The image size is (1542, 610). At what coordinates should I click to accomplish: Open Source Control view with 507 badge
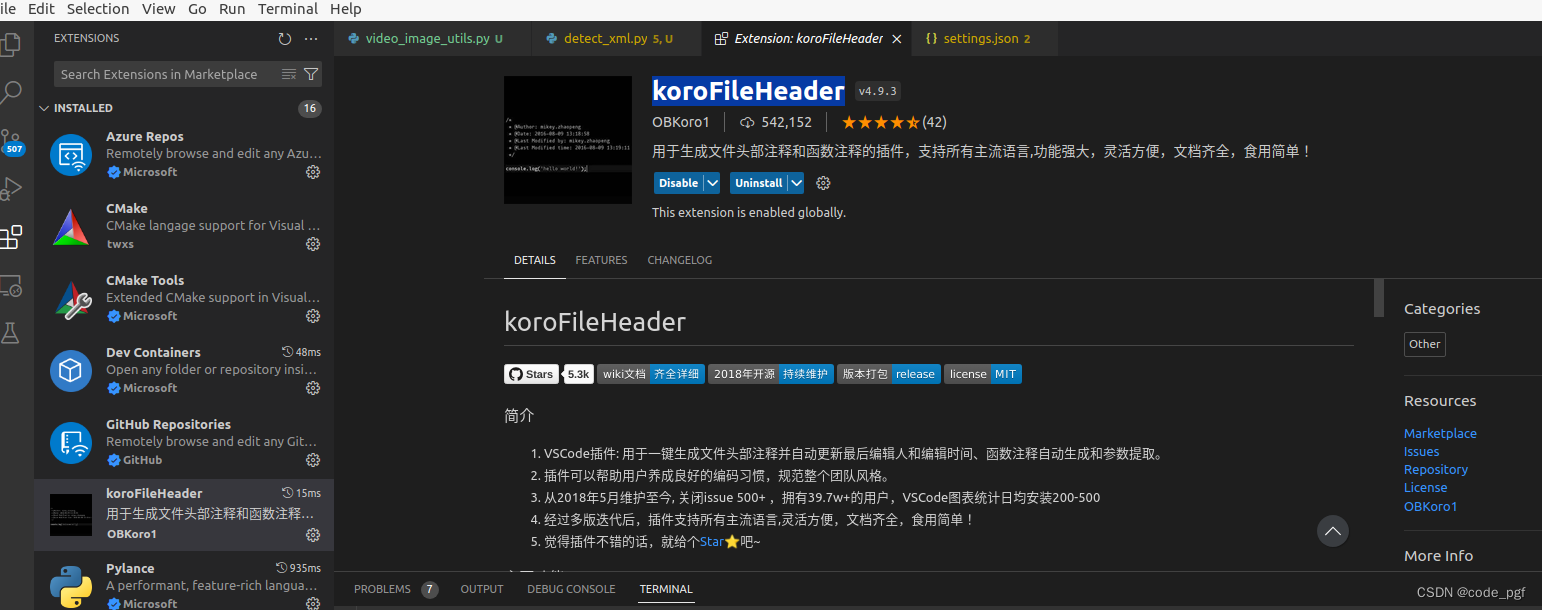pos(11,141)
